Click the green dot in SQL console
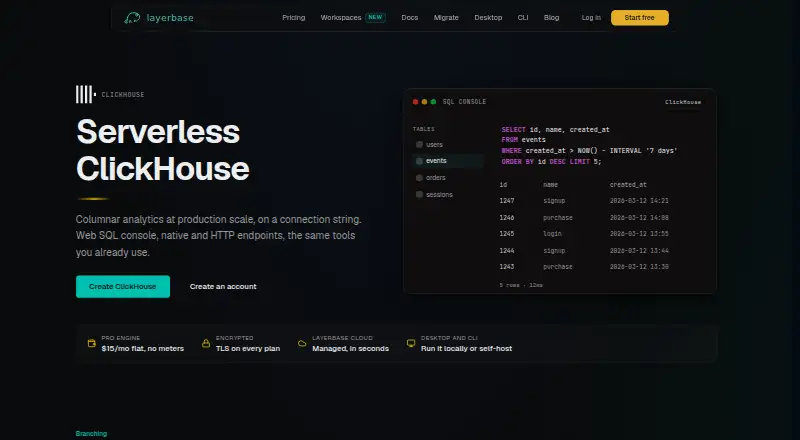Viewport: 800px width, 440px height. (x=434, y=102)
